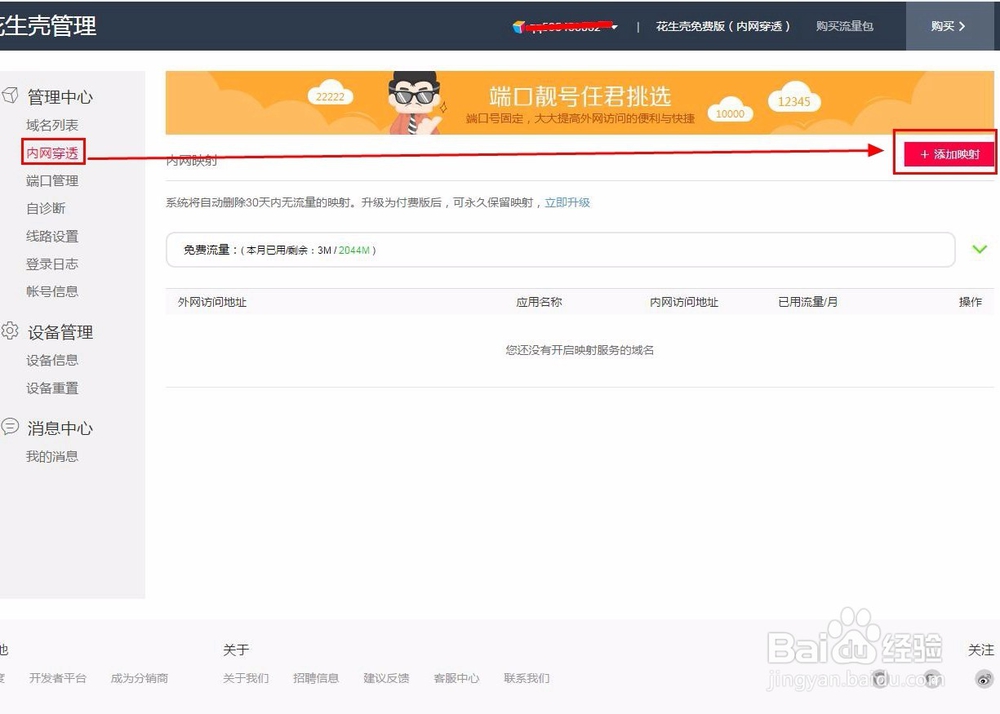Select 内网穿透 in the sidebar
This screenshot has width=1000, height=714.
click(52, 152)
